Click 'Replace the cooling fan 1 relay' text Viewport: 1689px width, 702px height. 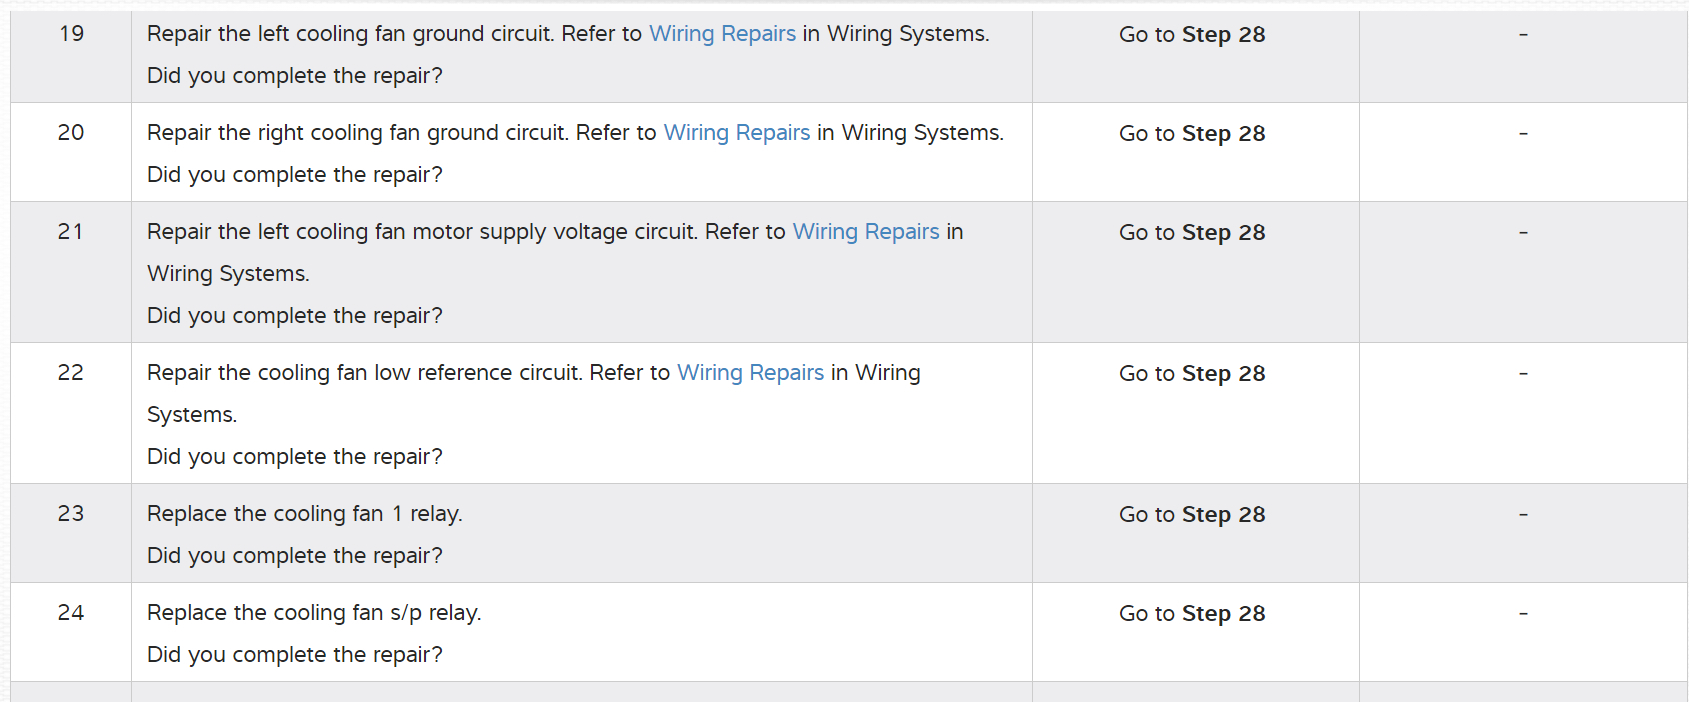[x=304, y=514]
